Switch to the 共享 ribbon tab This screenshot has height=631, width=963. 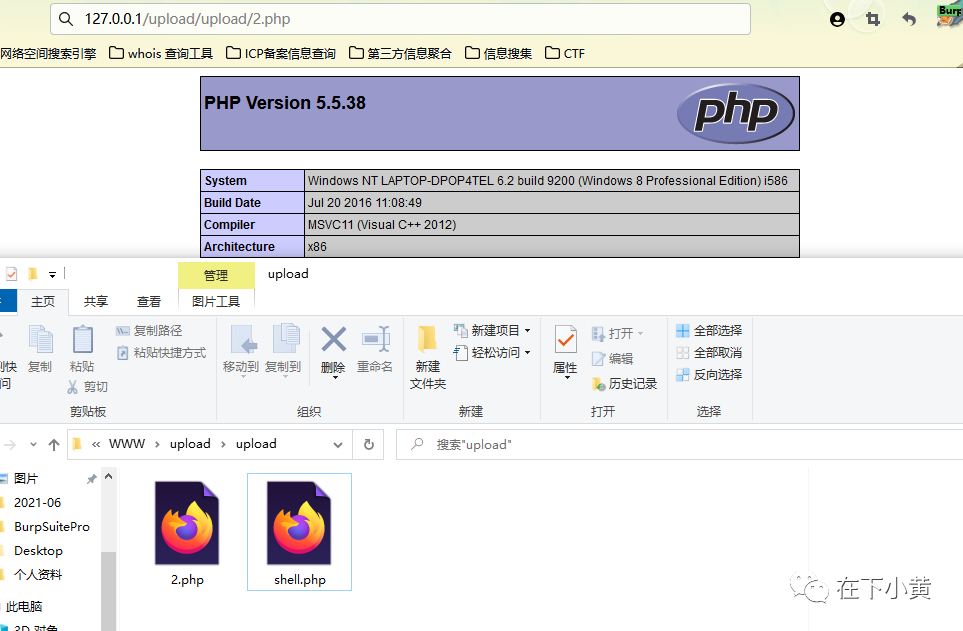tap(96, 302)
